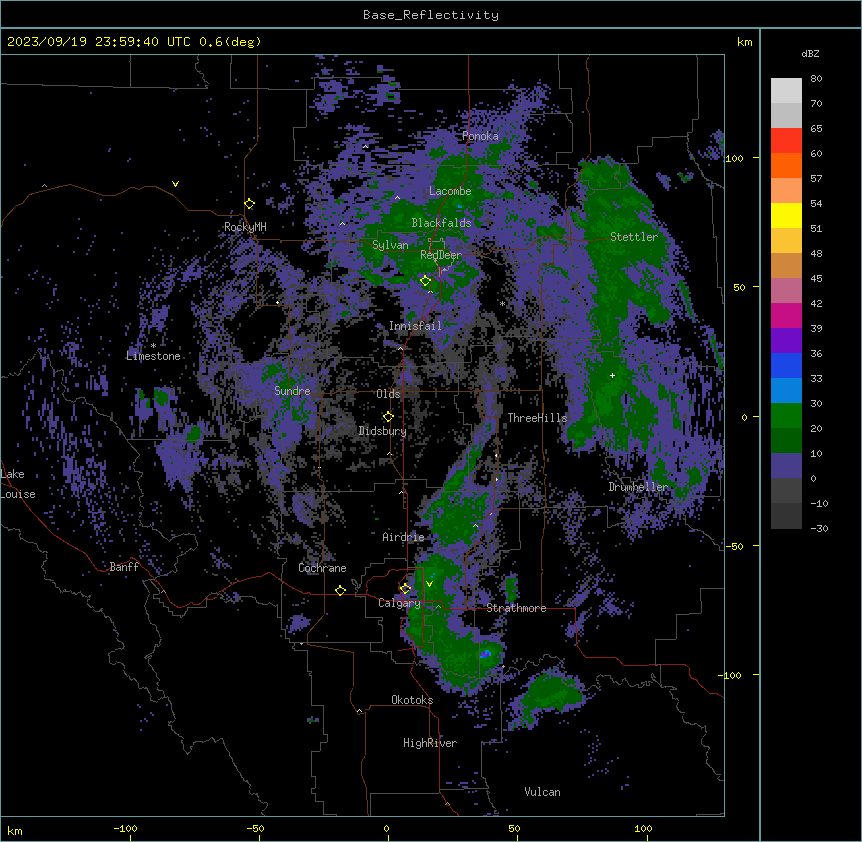Select the Okotoks city label
The width and height of the screenshot is (862, 842).
tap(412, 700)
